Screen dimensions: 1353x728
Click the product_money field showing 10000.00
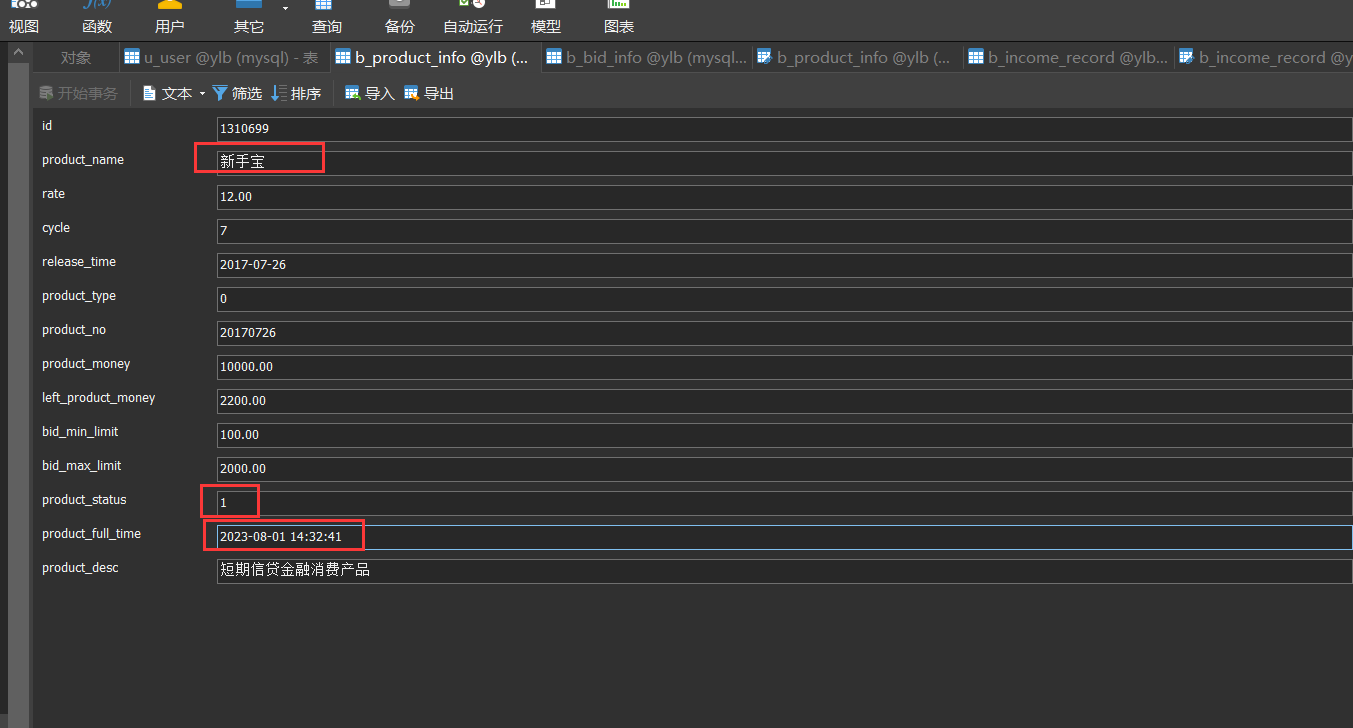click(x=784, y=367)
